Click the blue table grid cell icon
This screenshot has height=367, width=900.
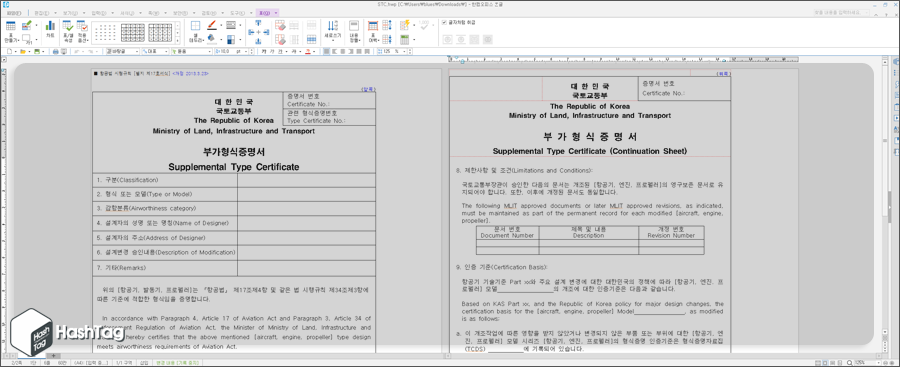(x=311, y=39)
